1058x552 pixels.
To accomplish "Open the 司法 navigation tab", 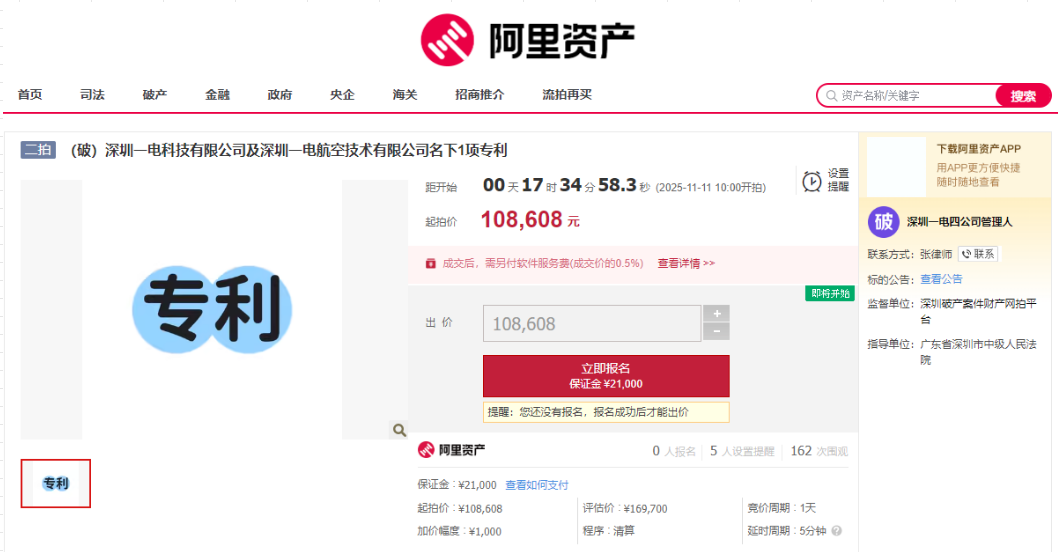I will 92,95.
